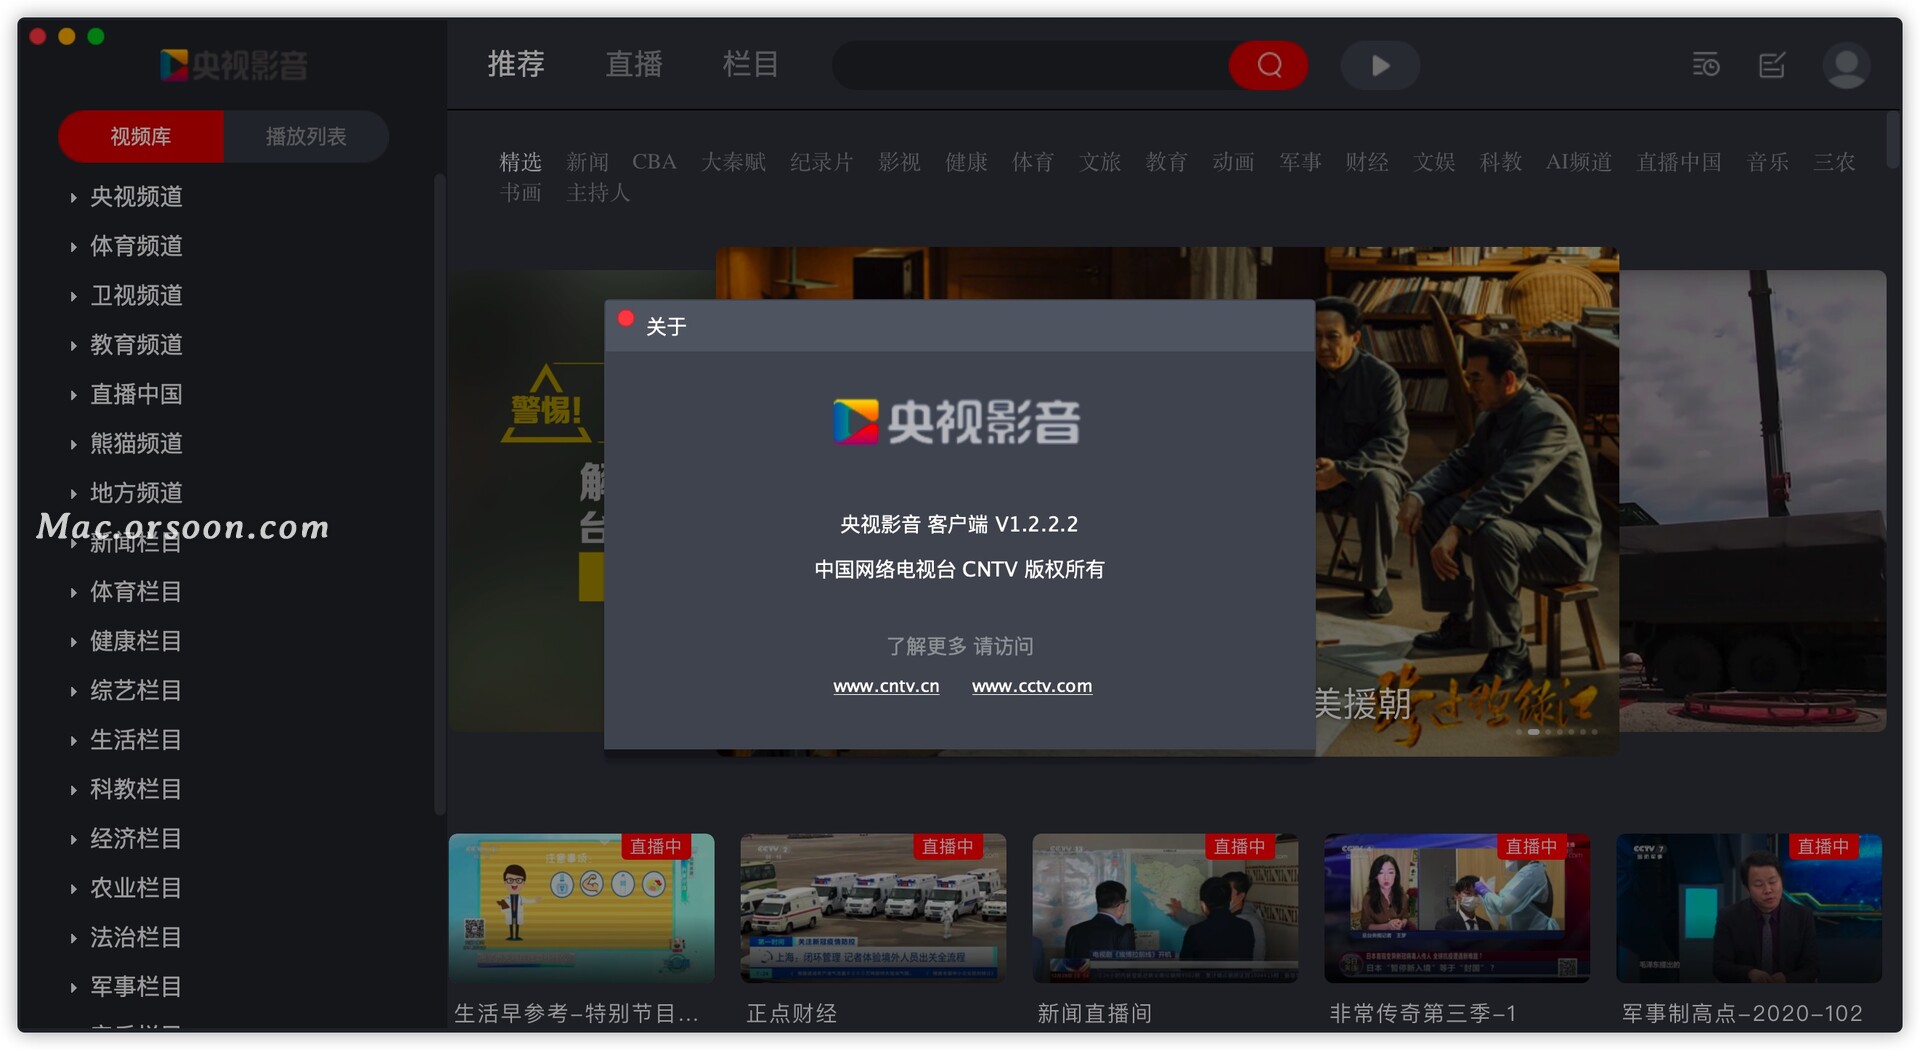Open the 非常传奇第三季-1 live thumbnail
This screenshot has height=1050, width=1920.
tap(1457, 908)
